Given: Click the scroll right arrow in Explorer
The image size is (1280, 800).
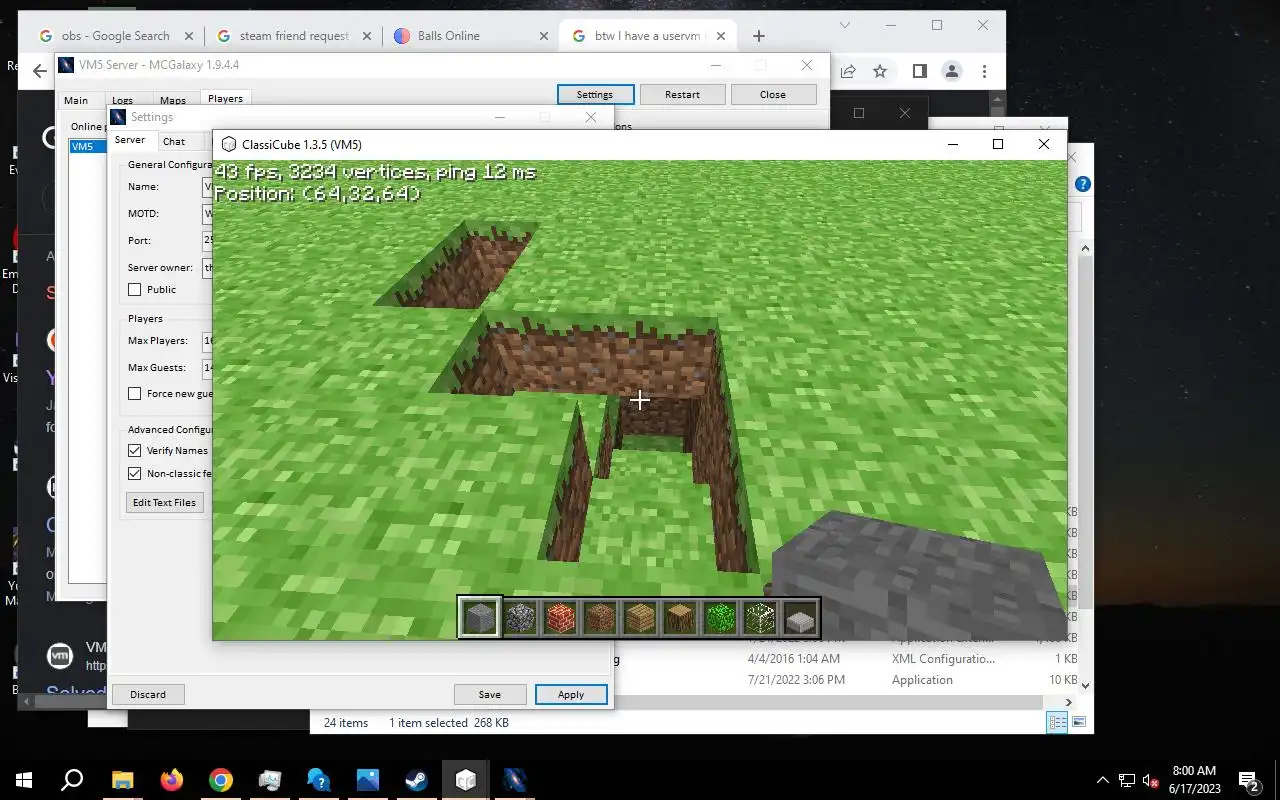Looking at the screenshot, I should [1067, 702].
